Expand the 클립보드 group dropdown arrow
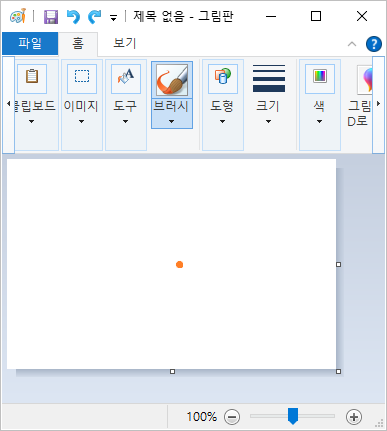The width and height of the screenshot is (387, 431). click(31, 122)
